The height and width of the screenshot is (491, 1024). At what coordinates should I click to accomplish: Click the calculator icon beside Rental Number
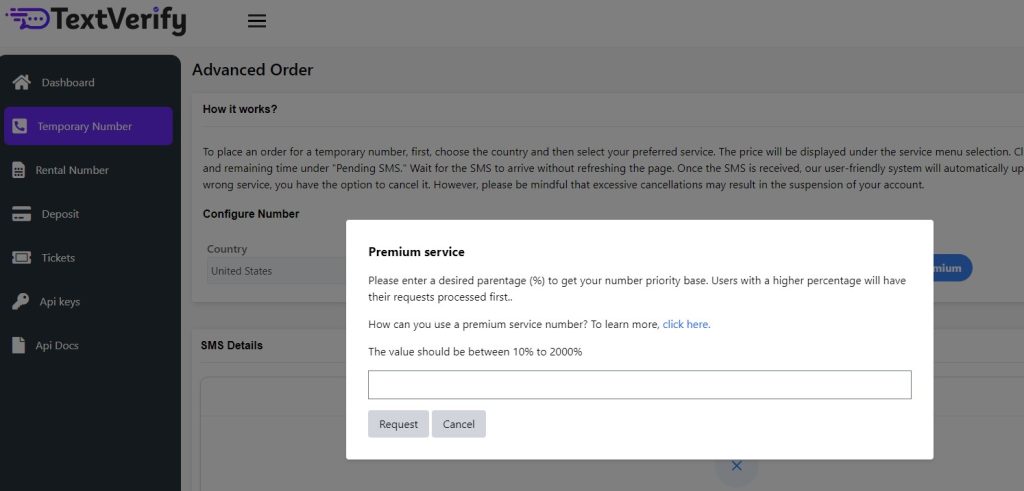(x=19, y=170)
